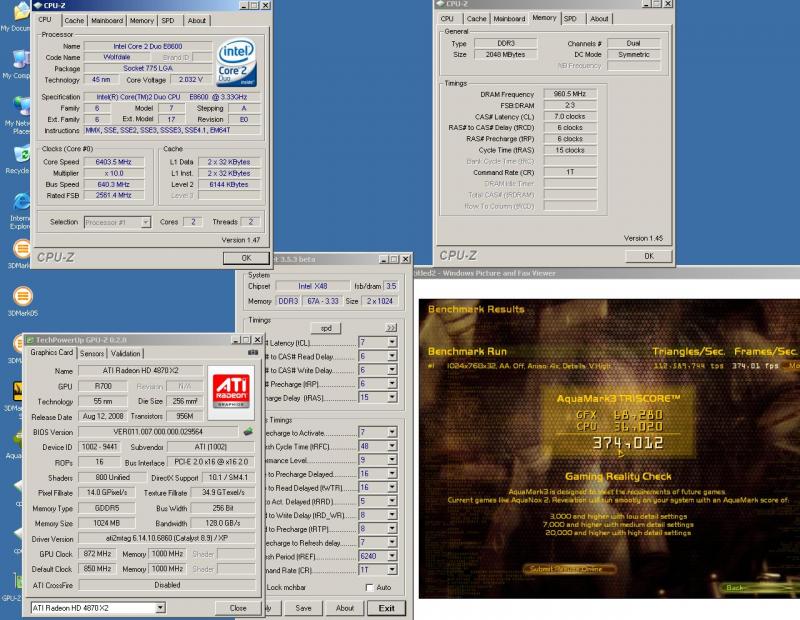Toggle the Auto checkbox beside Lock mchbar
This screenshot has width=800, height=620.
click(370, 587)
